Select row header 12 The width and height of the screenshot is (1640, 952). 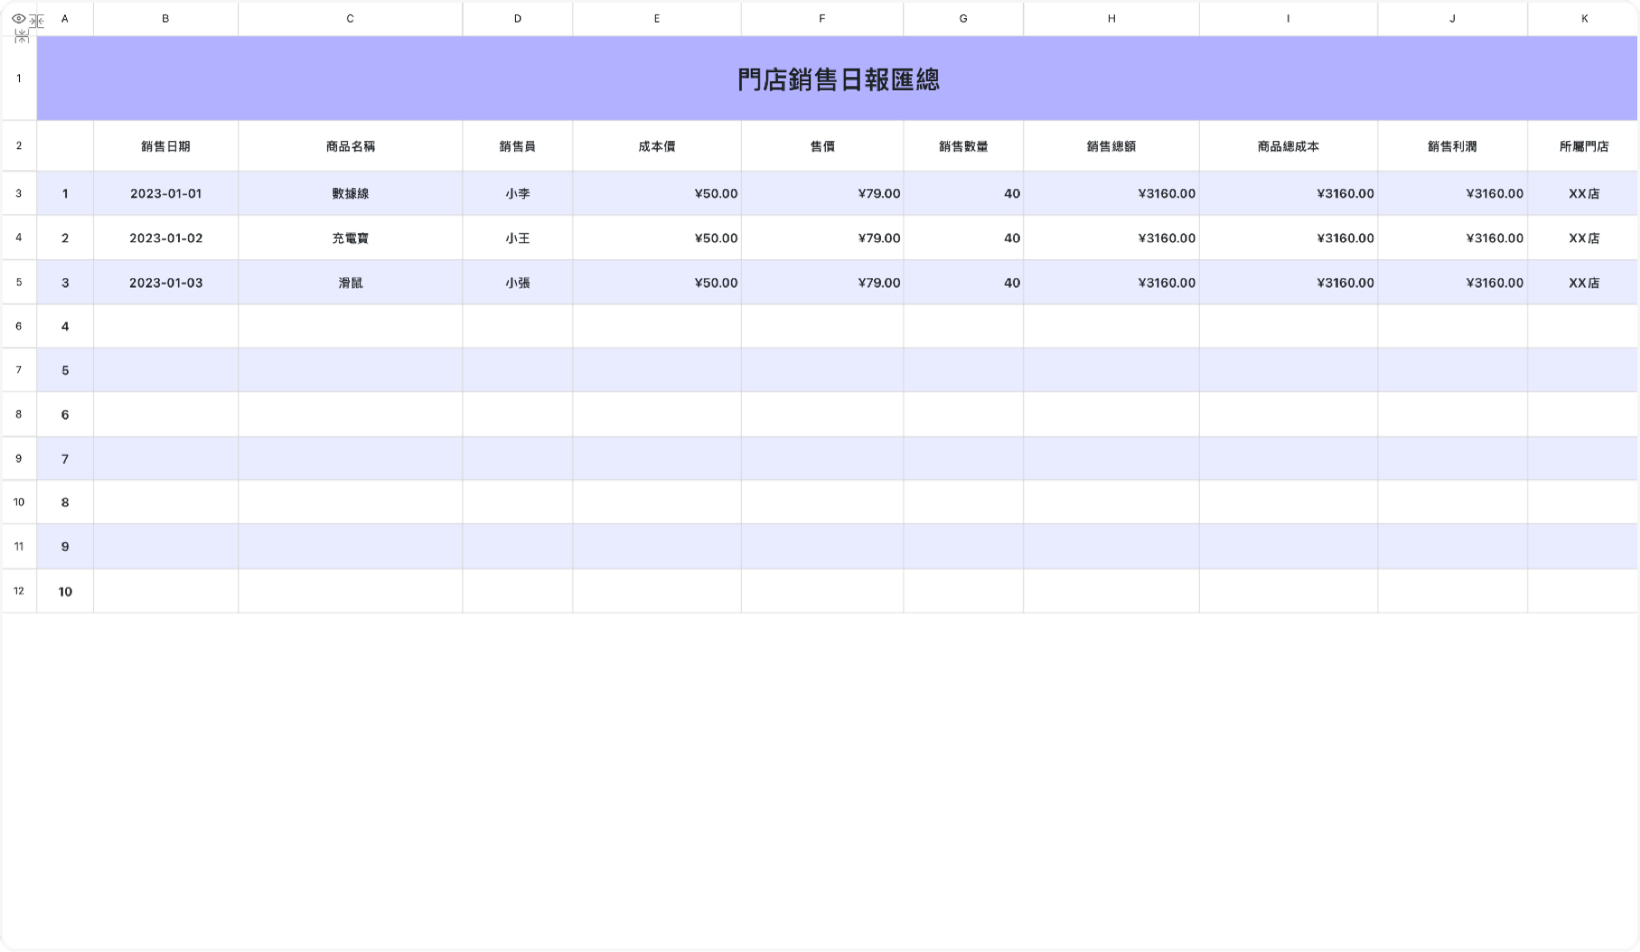(x=19, y=591)
